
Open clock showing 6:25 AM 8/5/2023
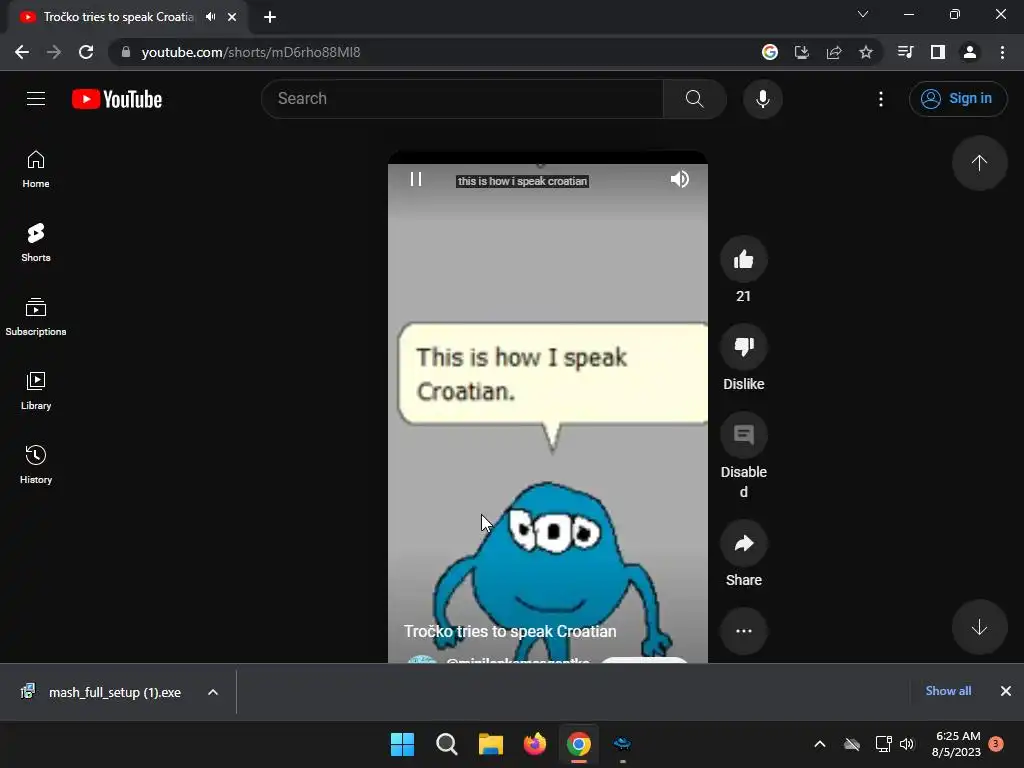pos(957,744)
